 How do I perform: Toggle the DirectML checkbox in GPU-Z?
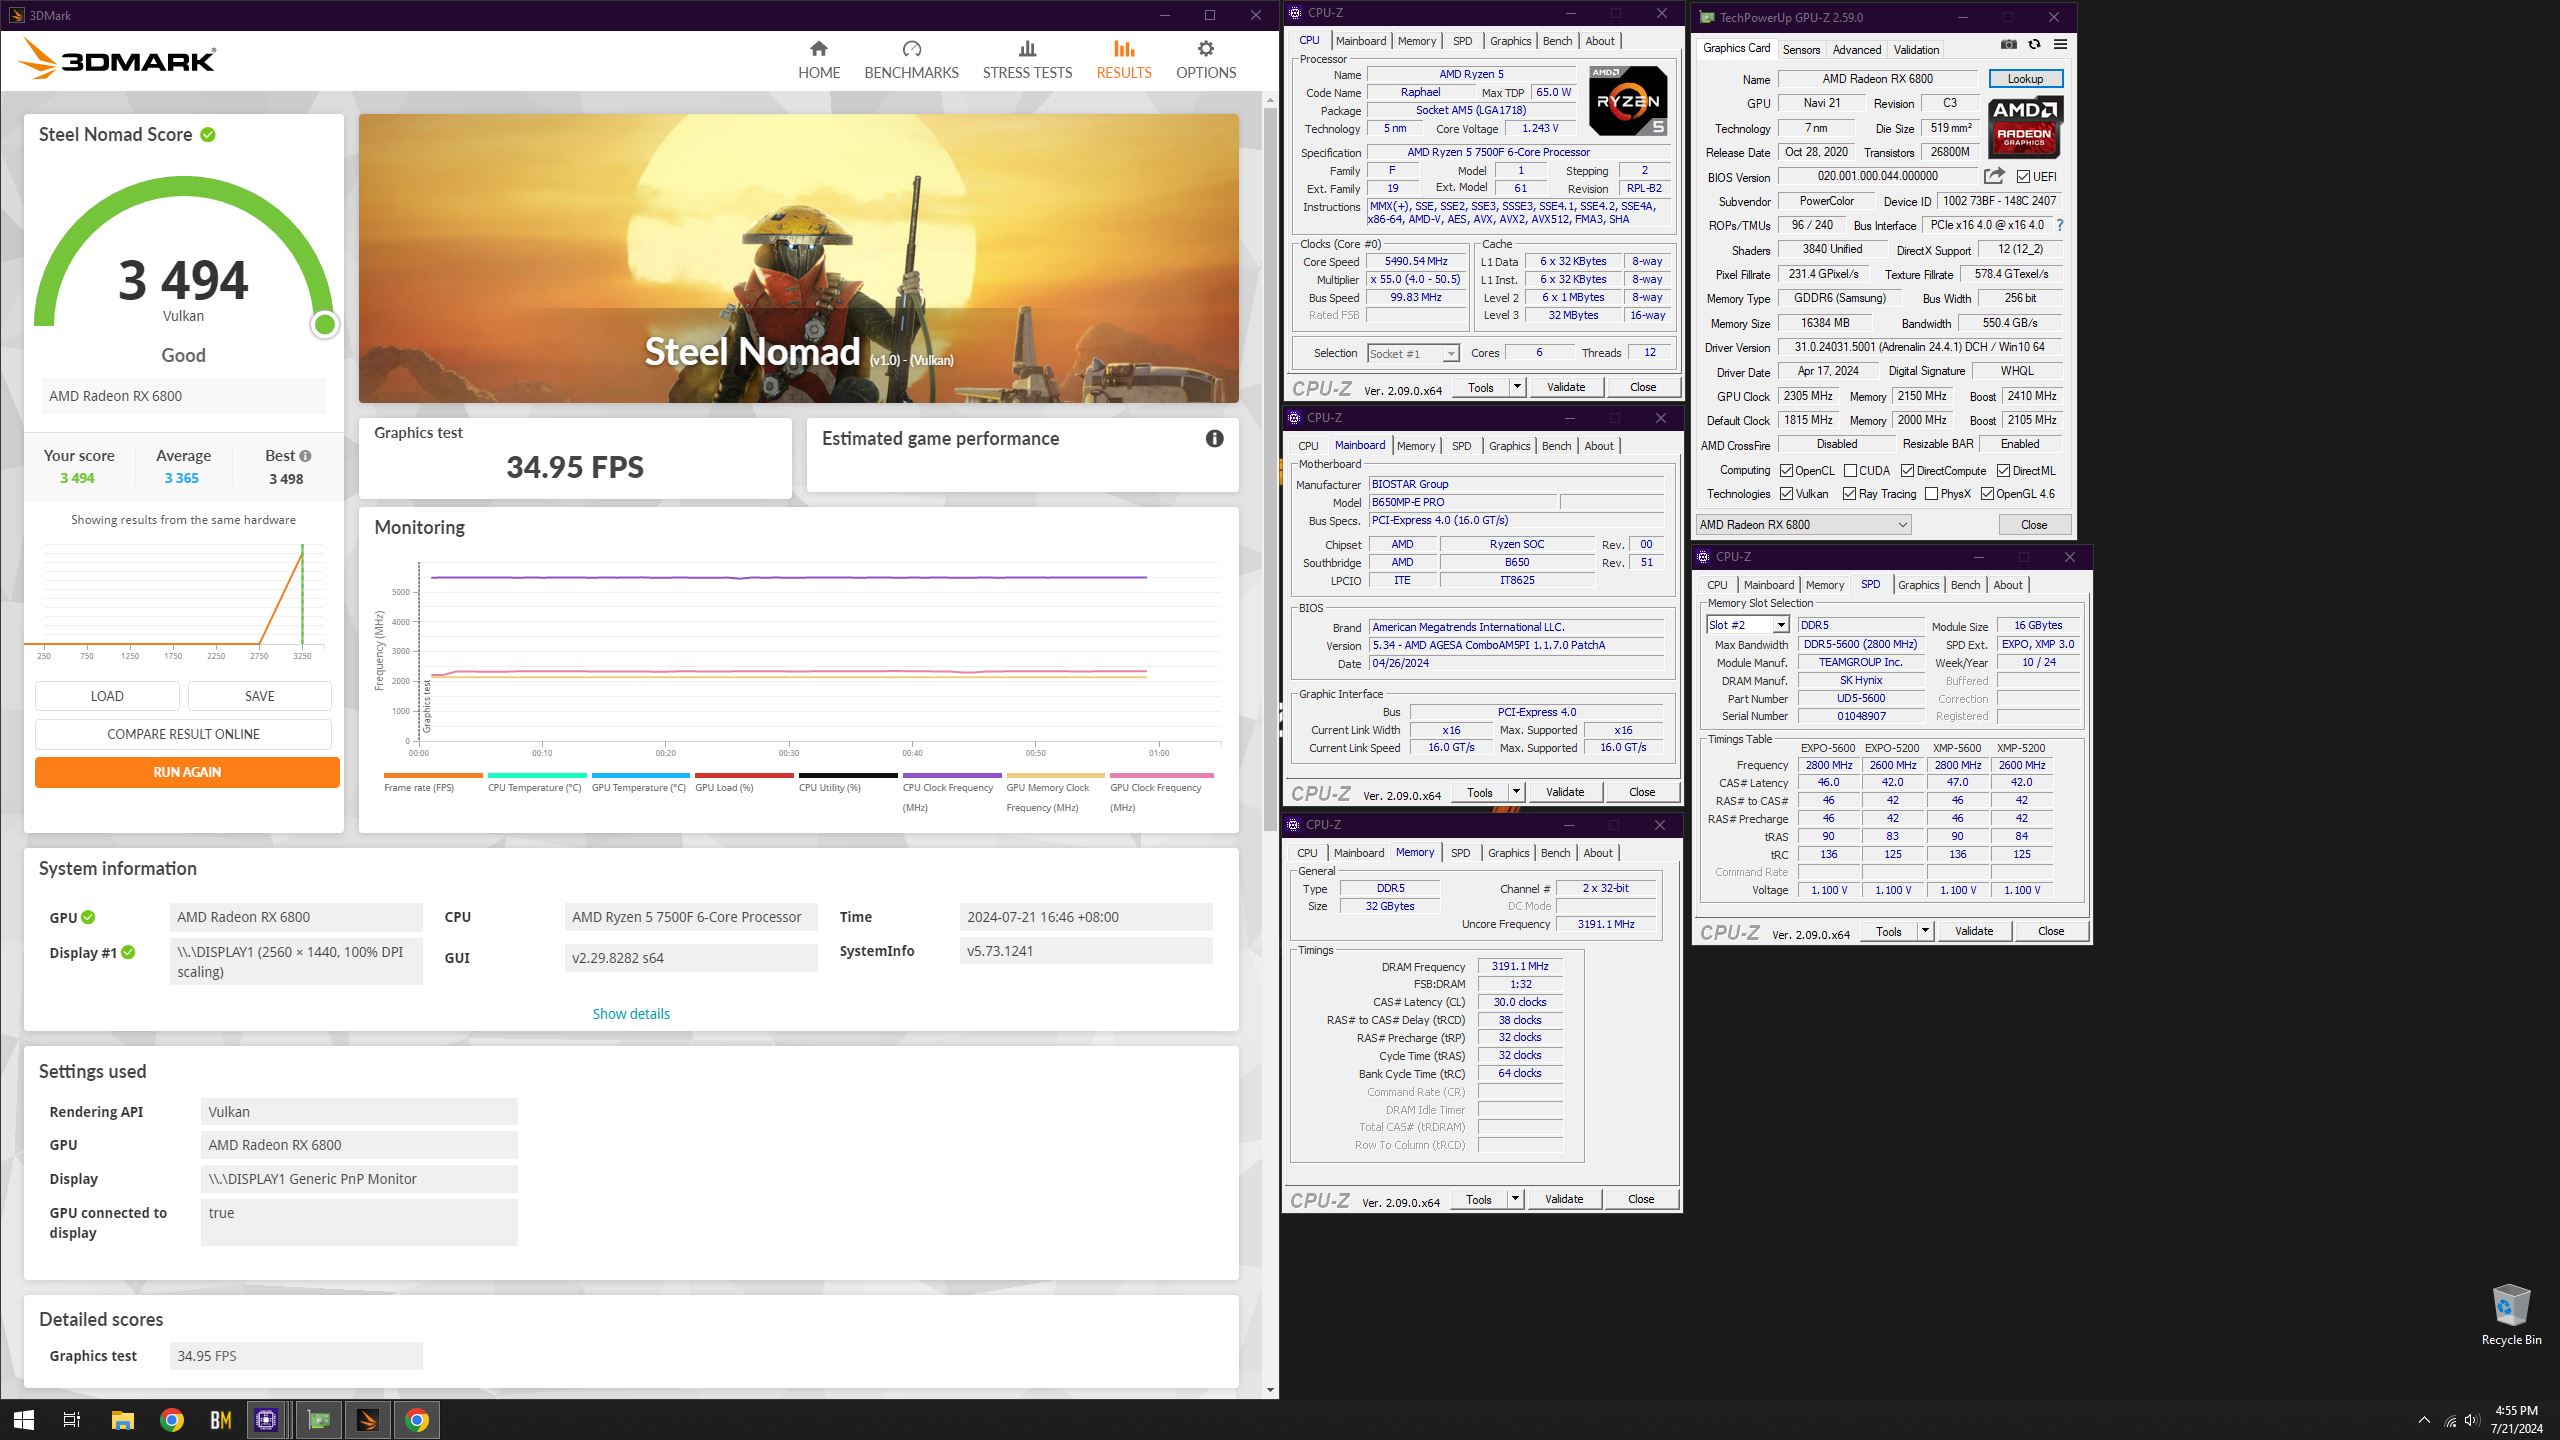click(x=2003, y=471)
